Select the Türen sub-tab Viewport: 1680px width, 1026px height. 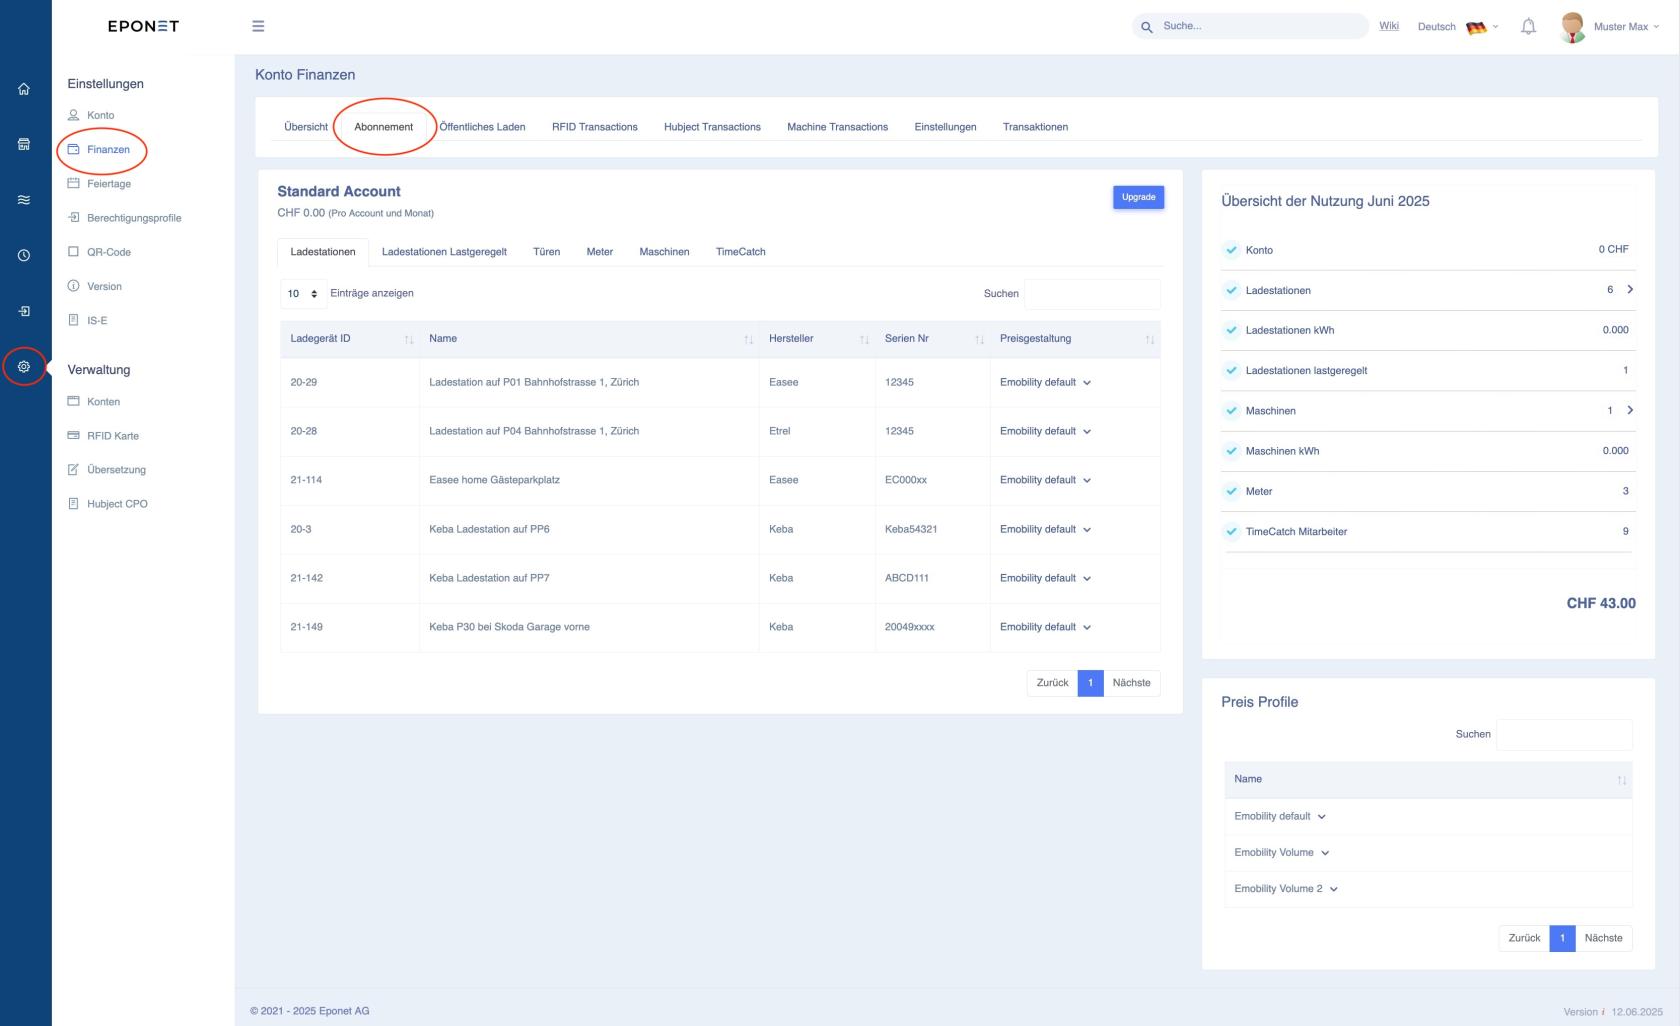[546, 252]
